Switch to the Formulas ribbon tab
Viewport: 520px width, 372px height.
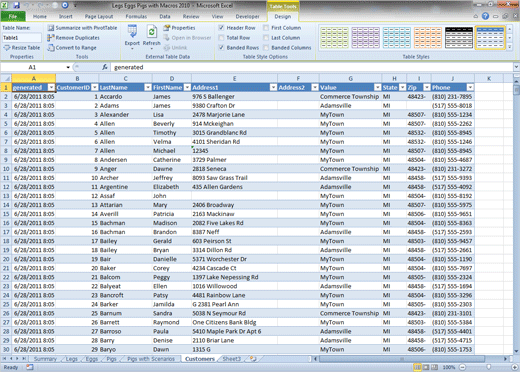pyautogui.click(x=136, y=16)
